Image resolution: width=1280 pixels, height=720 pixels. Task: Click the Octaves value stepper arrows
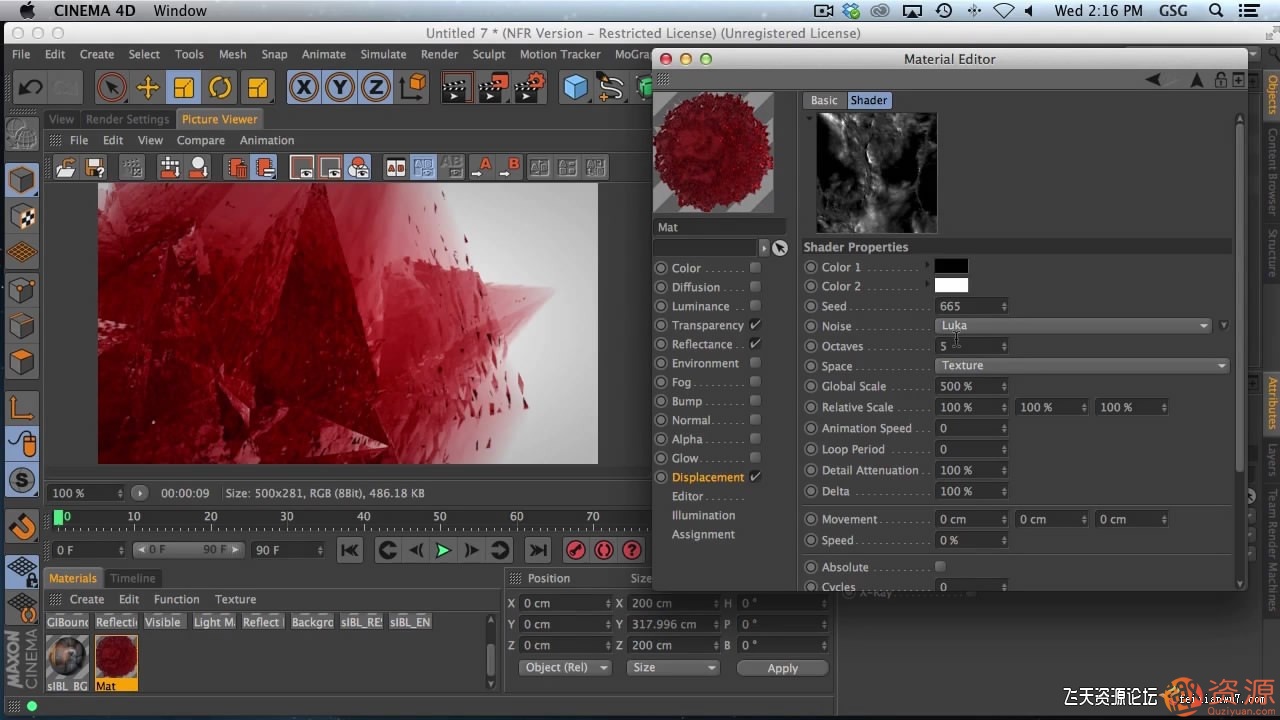click(1004, 346)
